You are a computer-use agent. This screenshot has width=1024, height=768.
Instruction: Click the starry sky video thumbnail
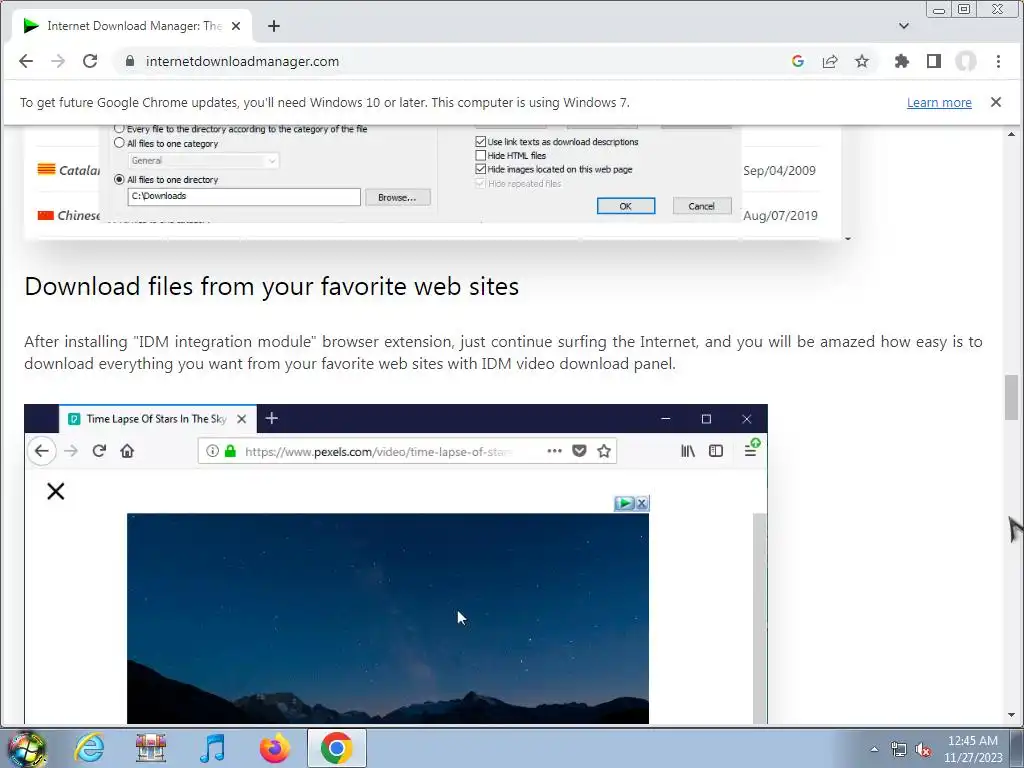coord(388,618)
